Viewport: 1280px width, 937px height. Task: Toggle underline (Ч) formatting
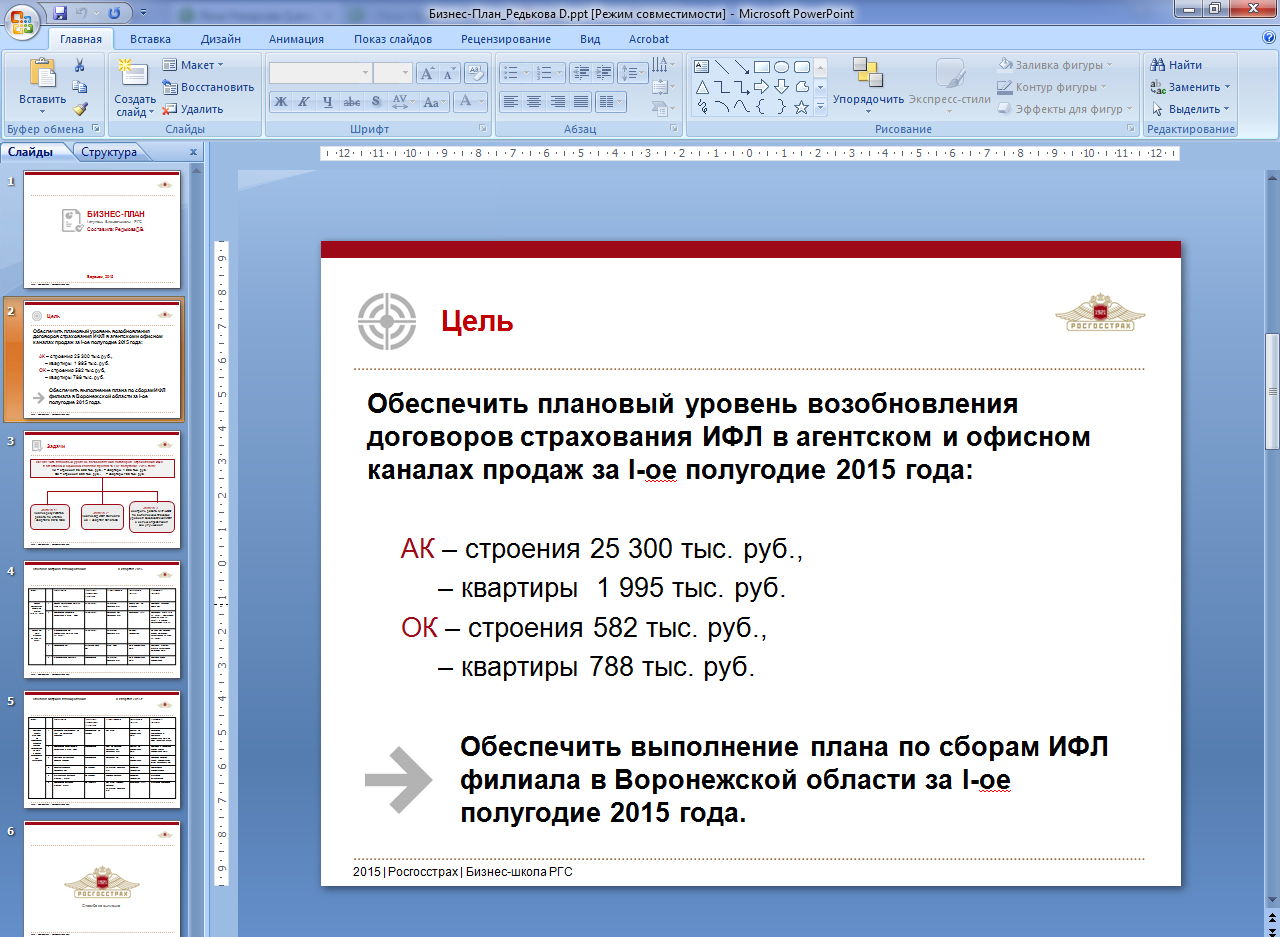[x=328, y=101]
